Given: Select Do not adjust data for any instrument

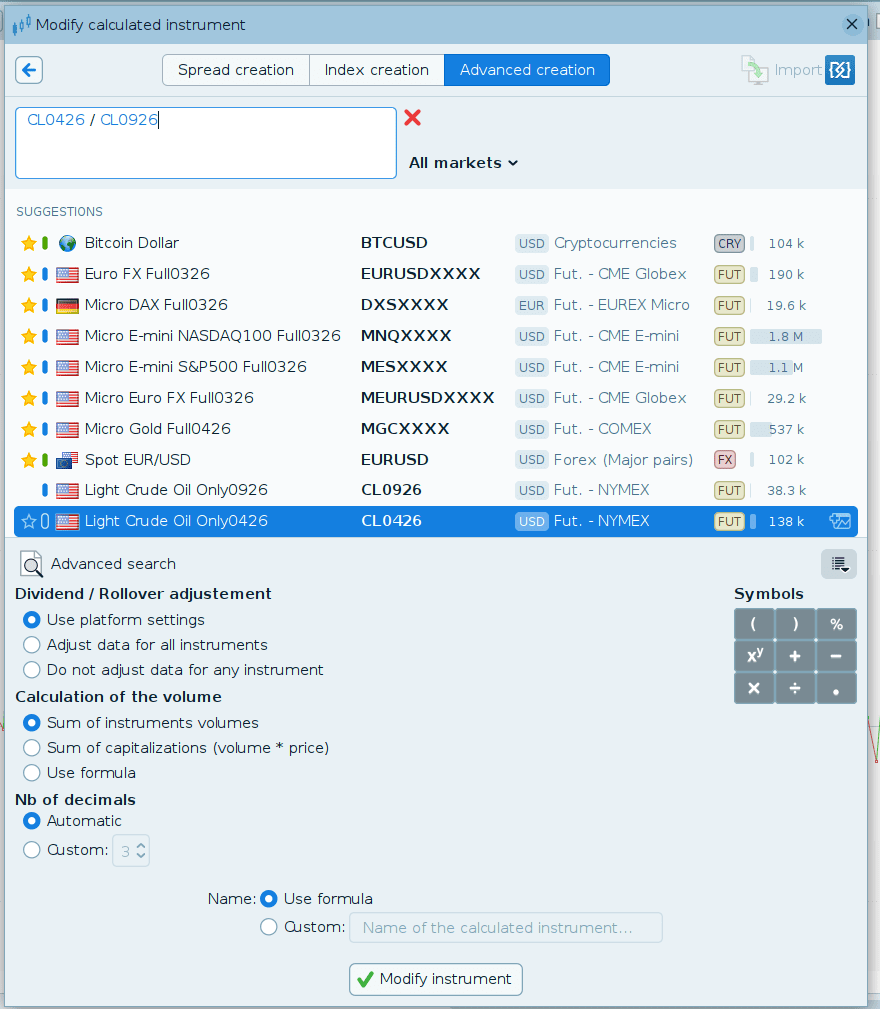Looking at the screenshot, I should [32, 670].
